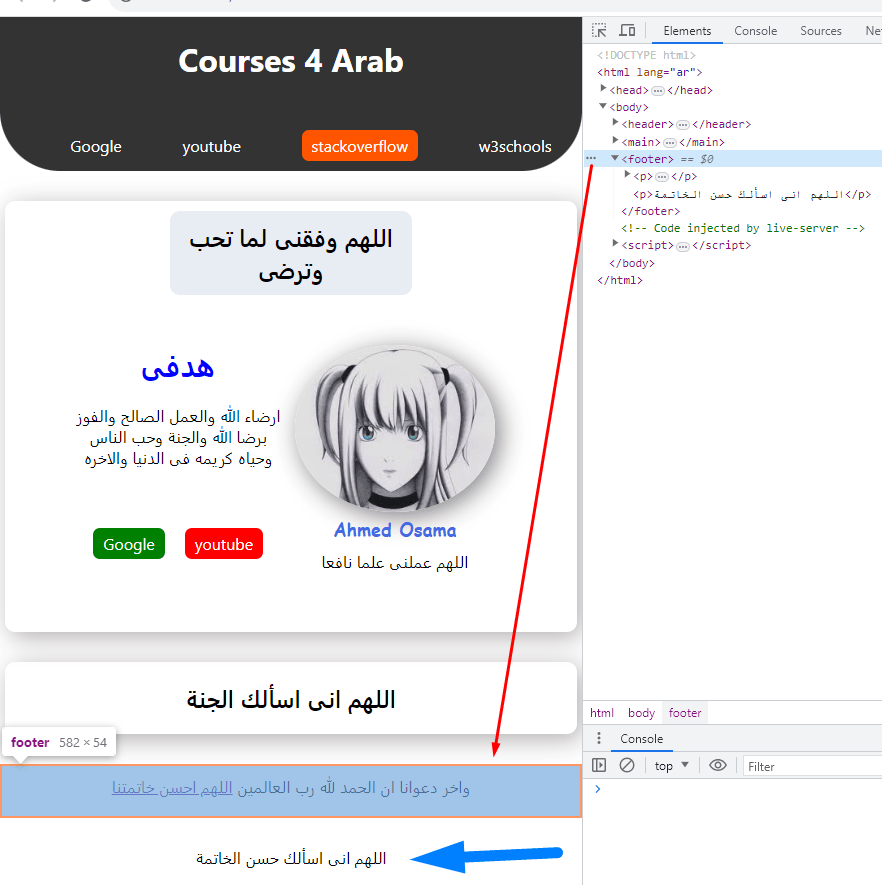Screen dimensions: 882x885
Task: Click the green Google button
Action: click(129, 544)
